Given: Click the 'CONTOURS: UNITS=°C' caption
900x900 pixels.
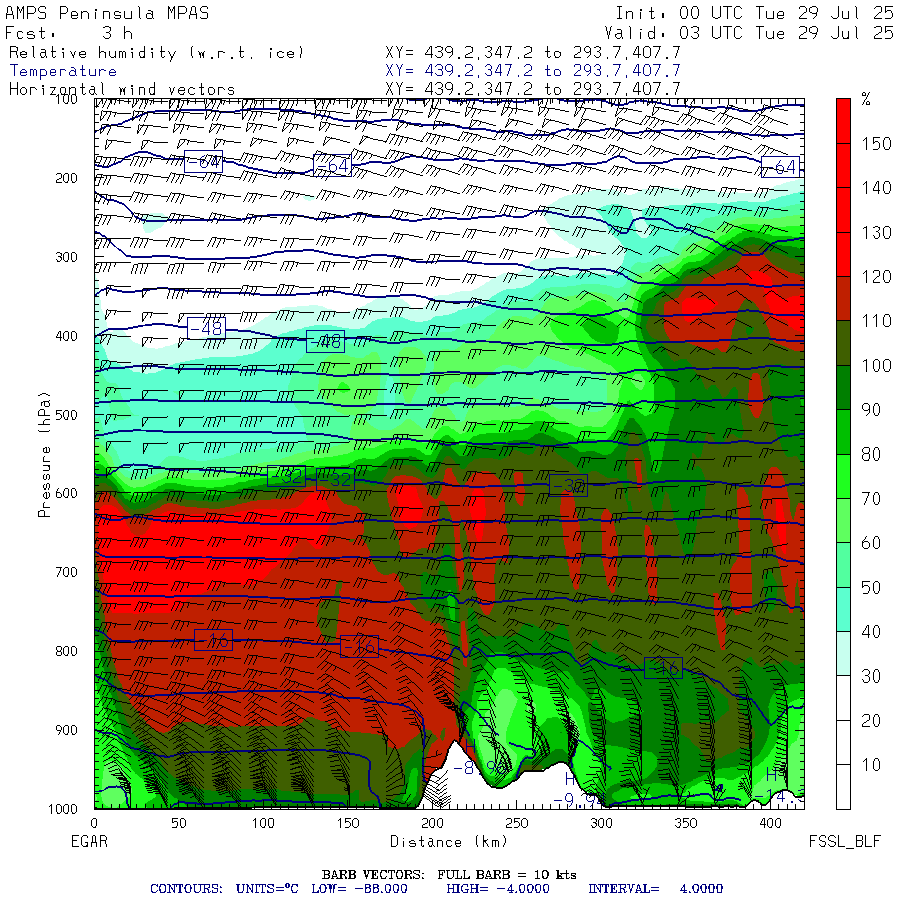Looking at the screenshot, I should (x=224, y=889).
